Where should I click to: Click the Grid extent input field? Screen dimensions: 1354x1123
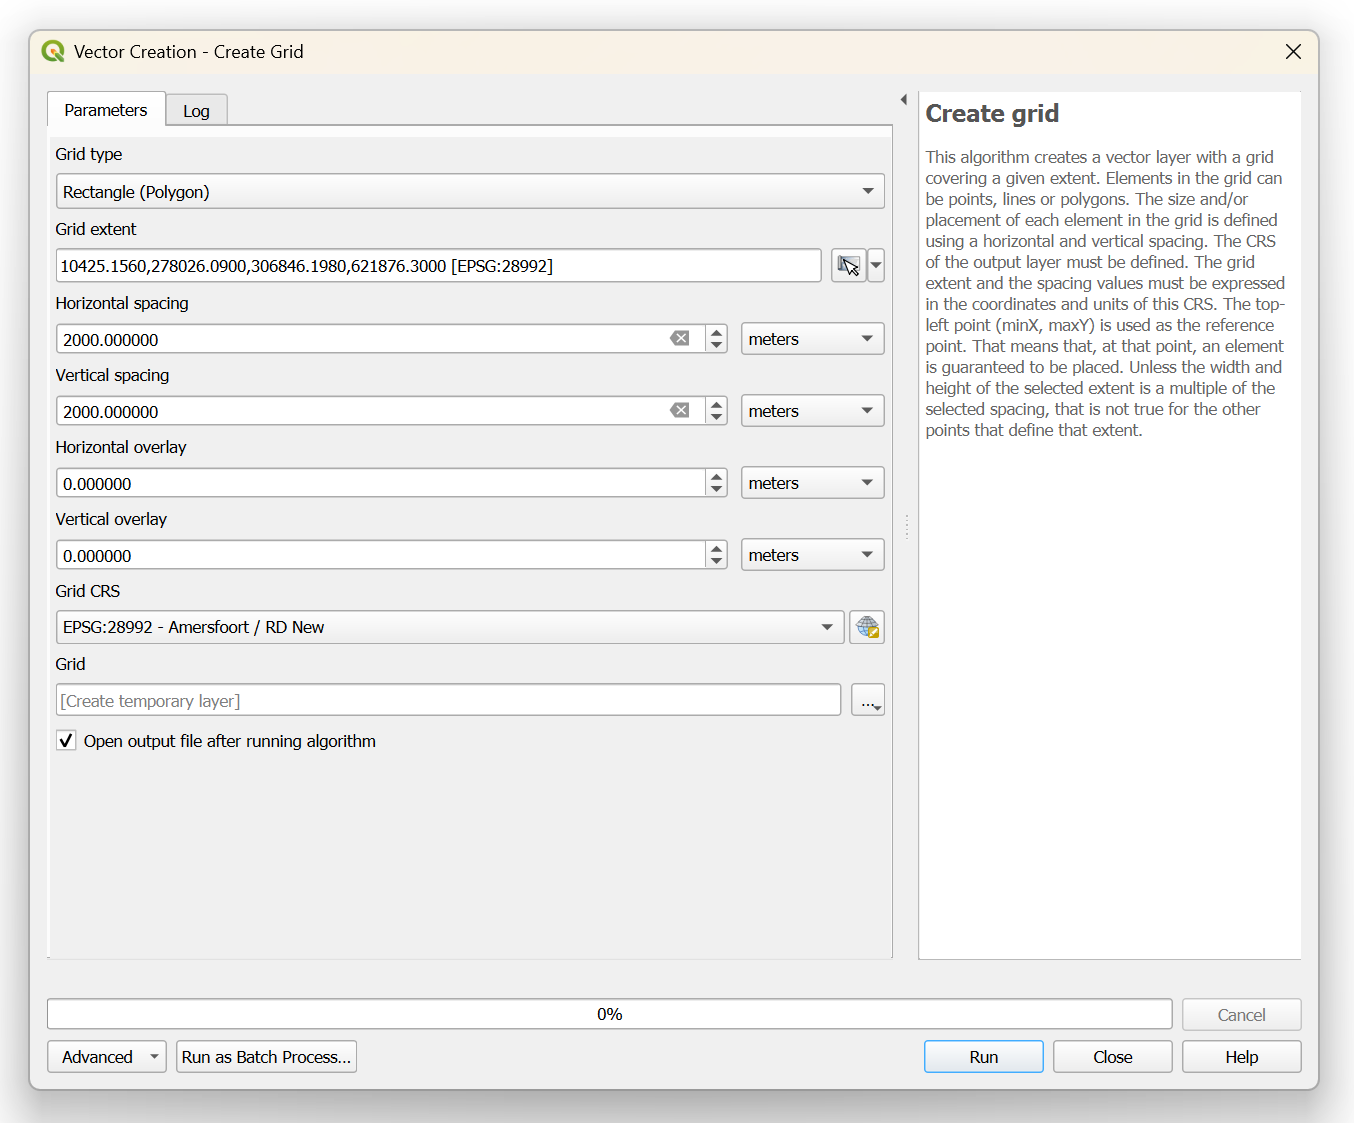pyautogui.click(x=438, y=266)
